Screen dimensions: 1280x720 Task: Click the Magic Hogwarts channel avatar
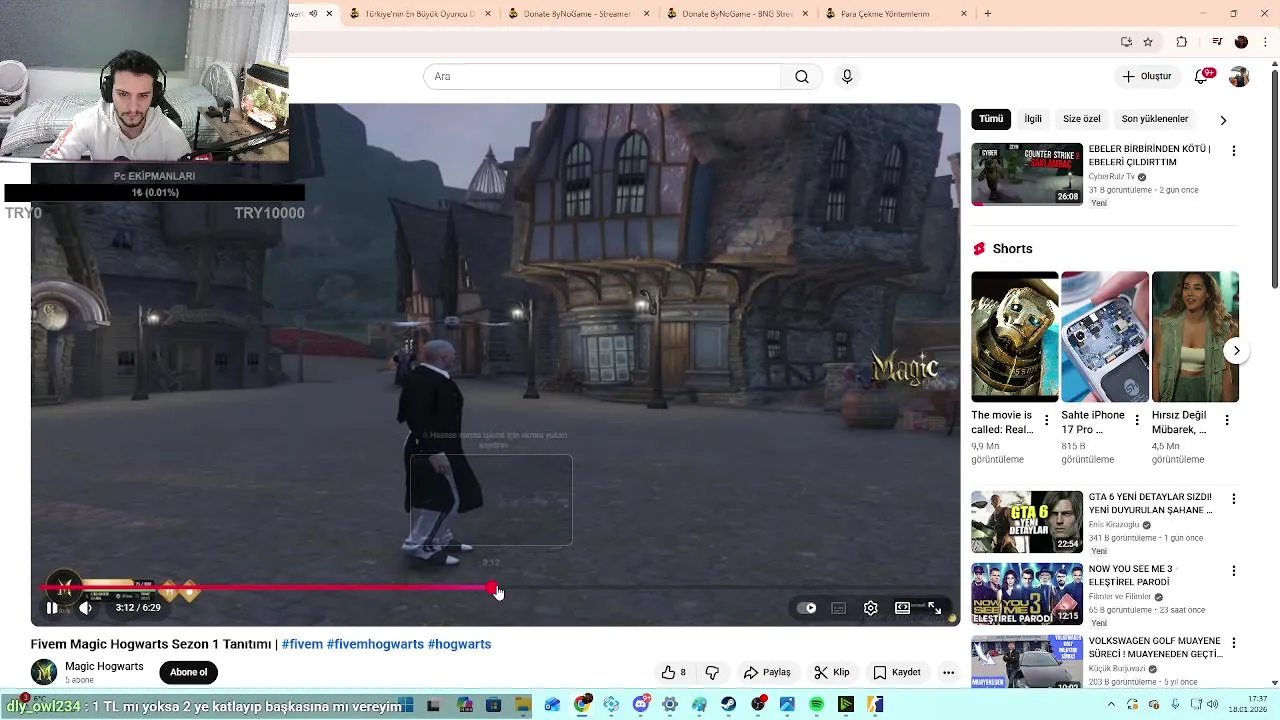pyautogui.click(x=43, y=672)
